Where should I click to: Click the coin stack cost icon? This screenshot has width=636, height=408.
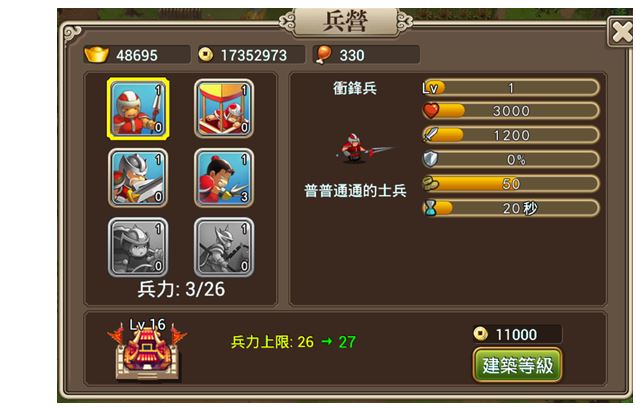coord(431,183)
